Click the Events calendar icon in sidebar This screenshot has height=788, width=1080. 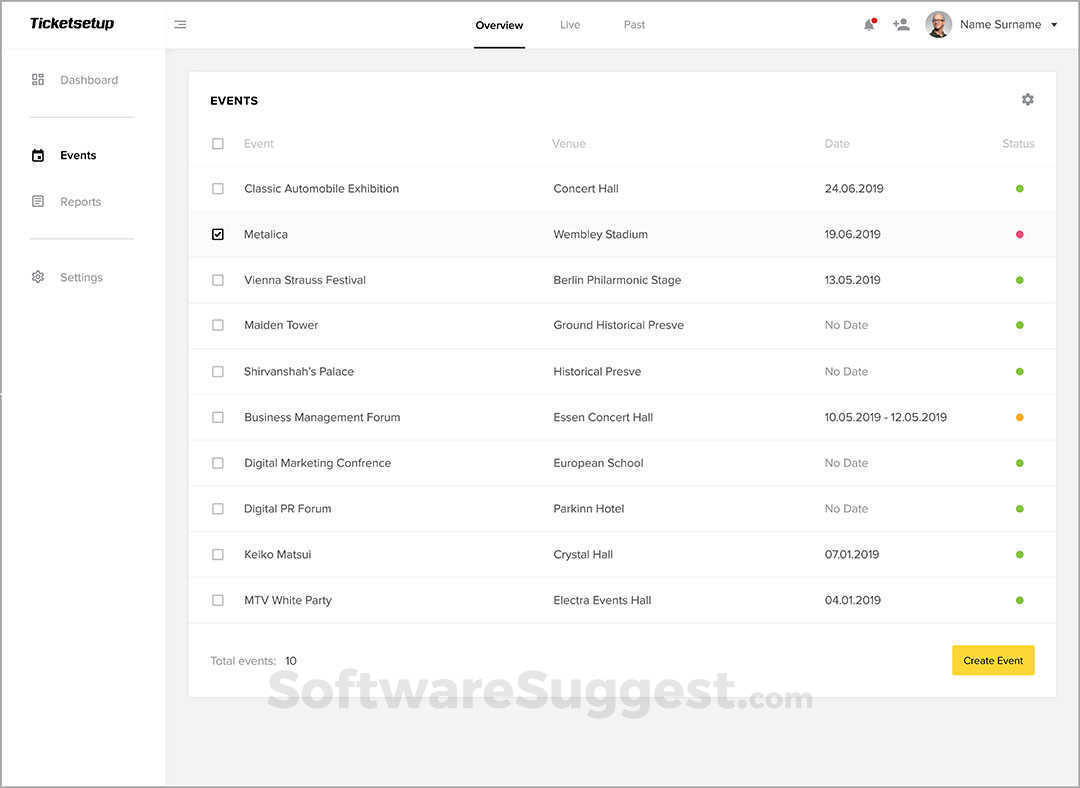click(38, 156)
